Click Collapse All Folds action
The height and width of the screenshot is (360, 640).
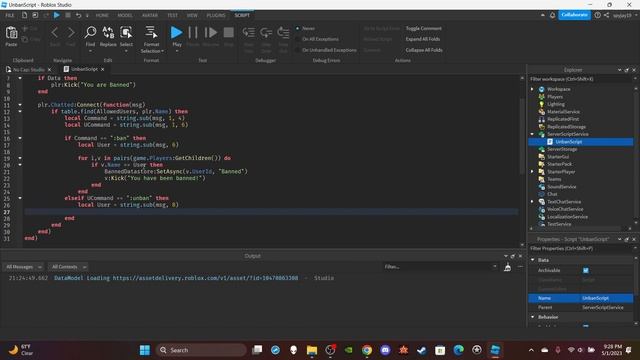click(424, 50)
